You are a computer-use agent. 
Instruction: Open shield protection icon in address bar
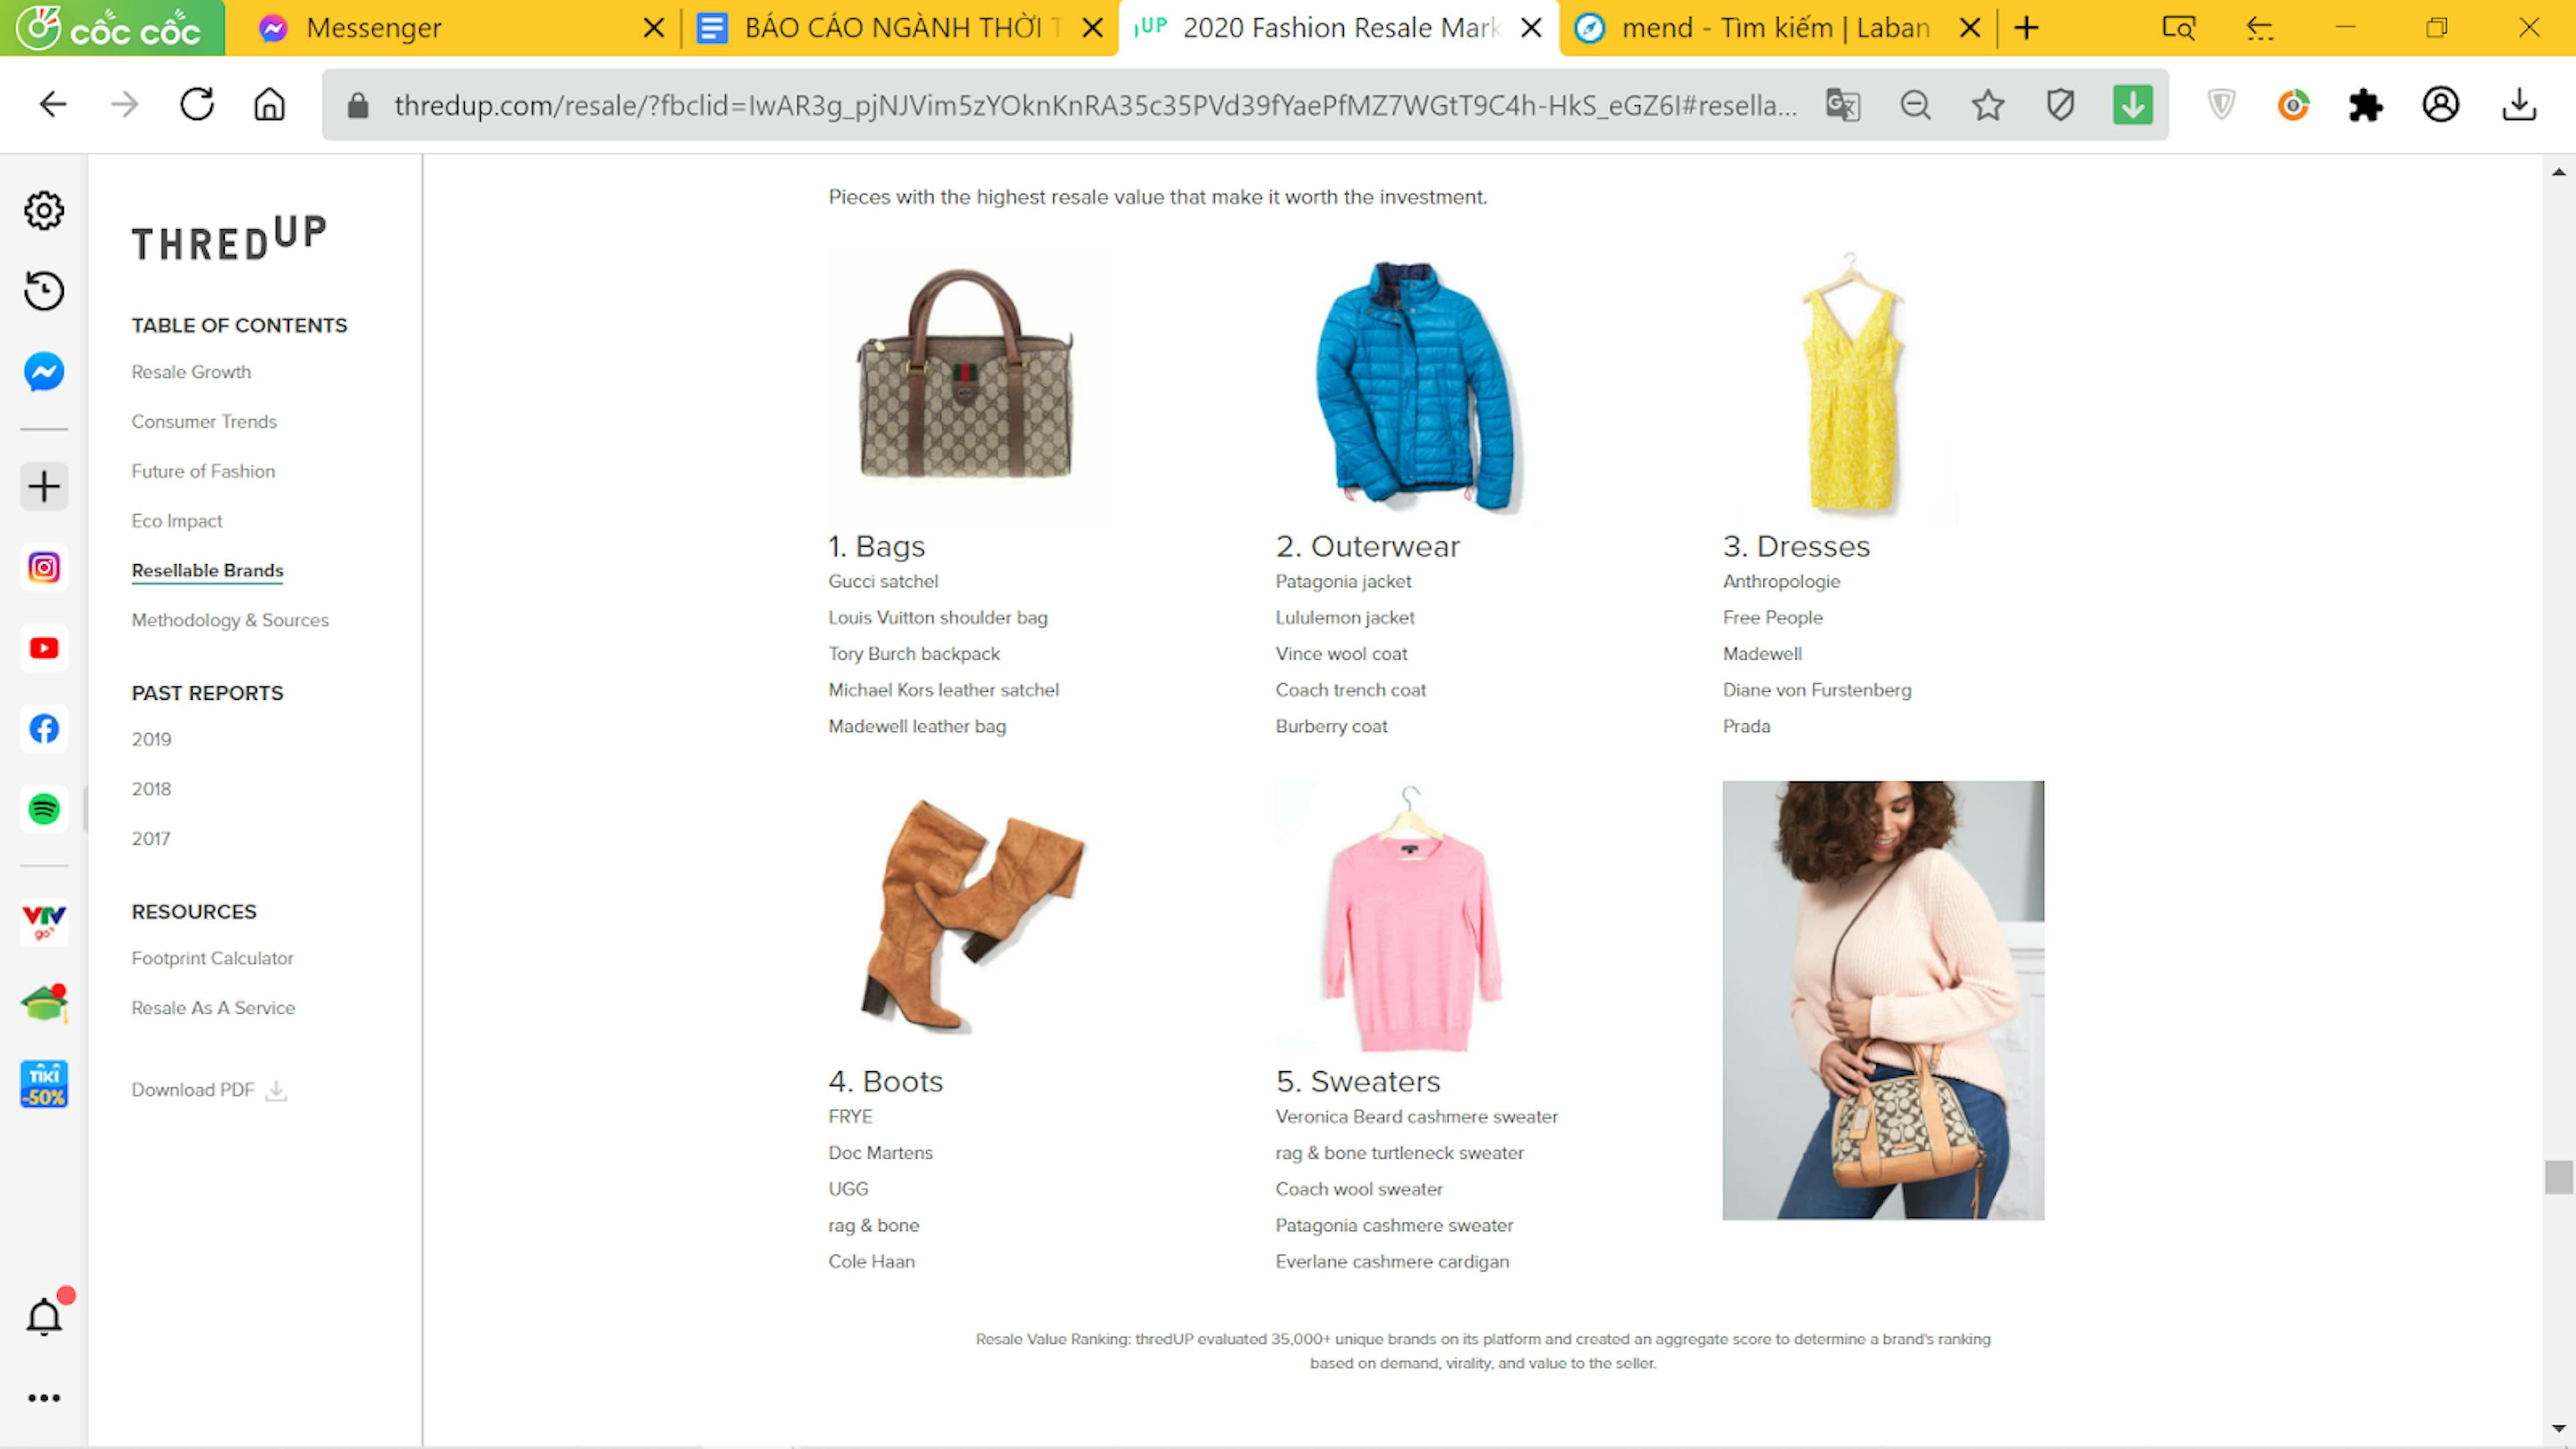point(2060,105)
